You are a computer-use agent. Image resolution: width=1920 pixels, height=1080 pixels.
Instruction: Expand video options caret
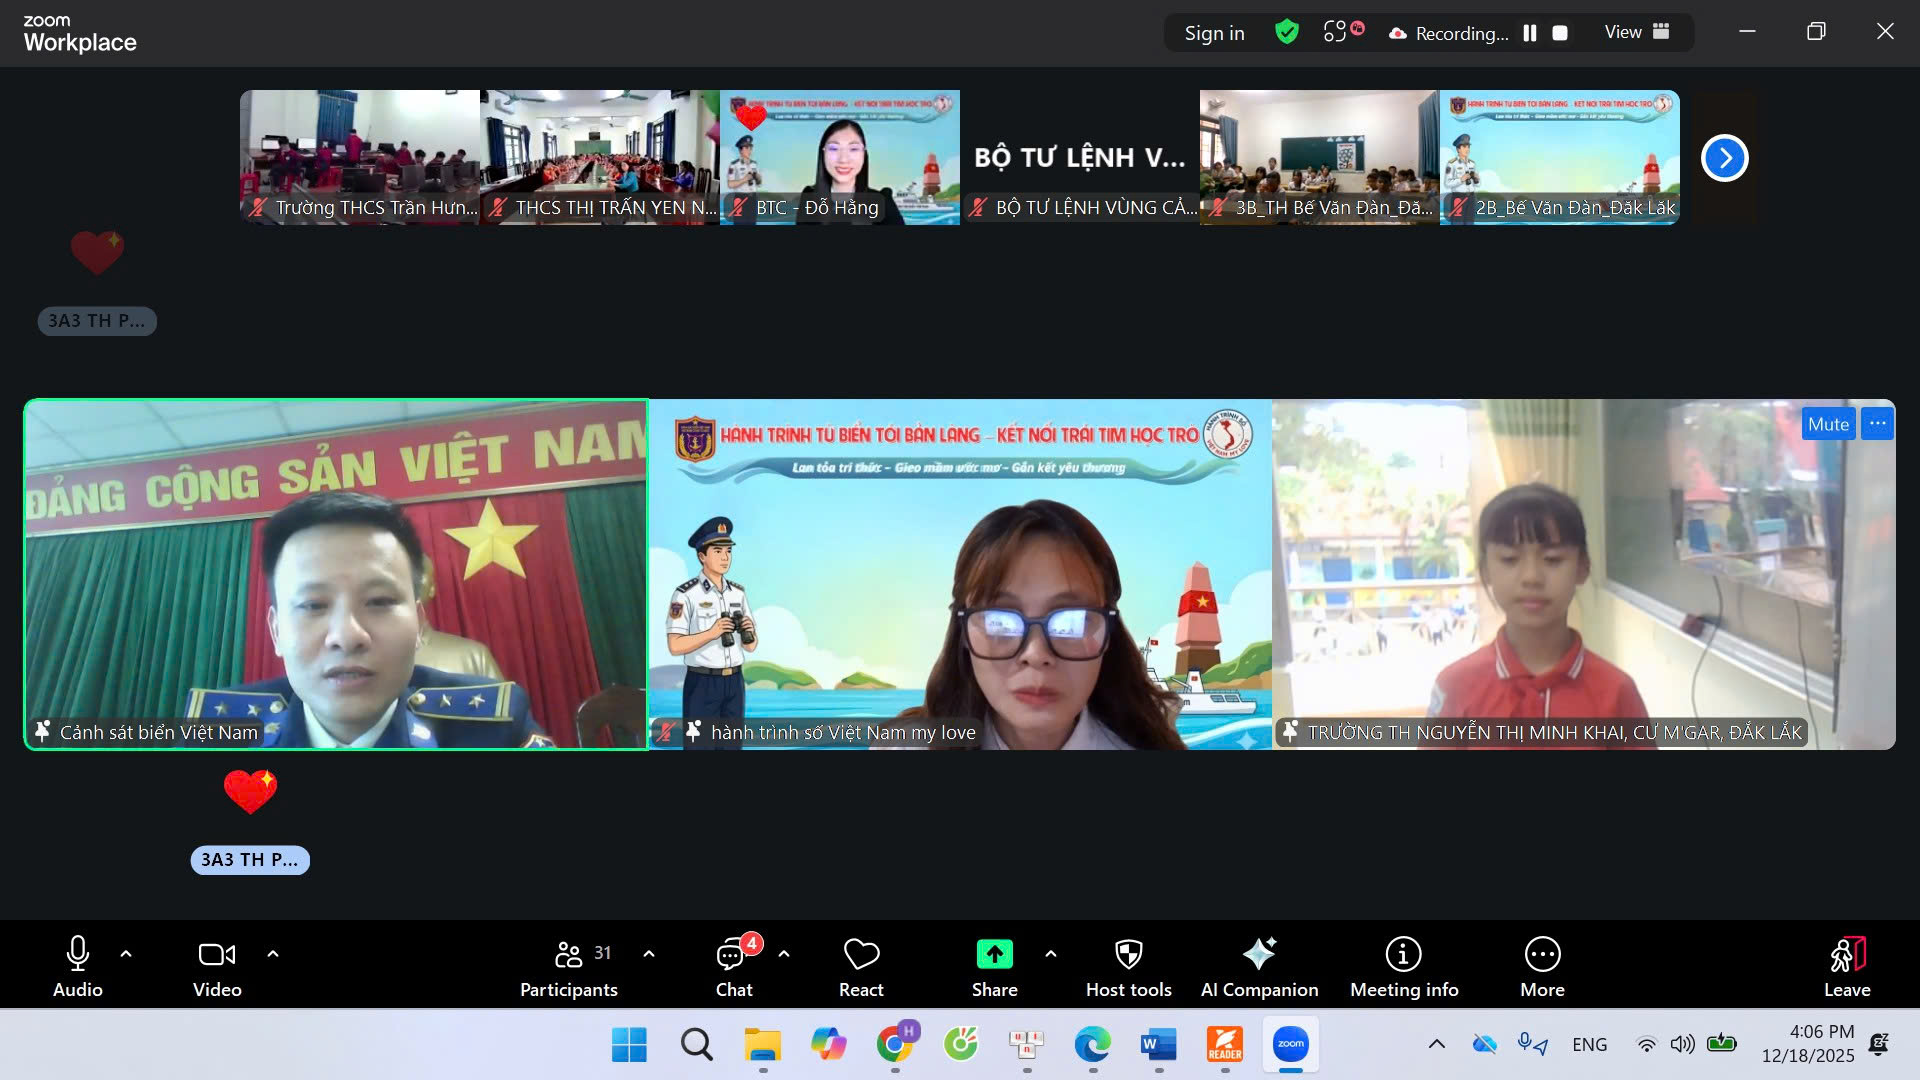273,954
